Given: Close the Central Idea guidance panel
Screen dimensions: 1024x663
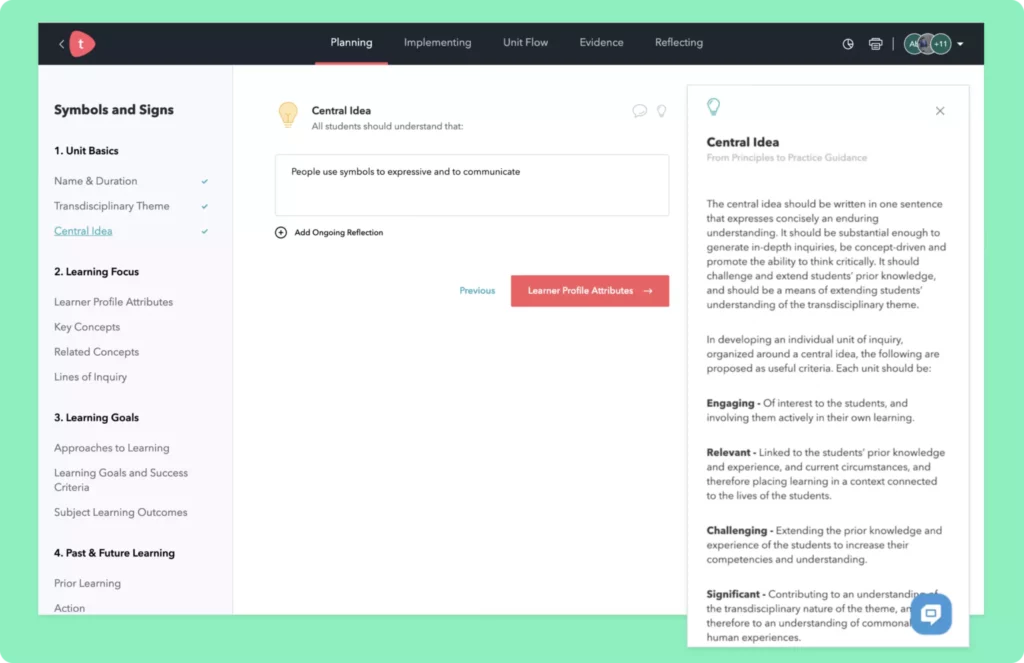Looking at the screenshot, I should tap(940, 111).
